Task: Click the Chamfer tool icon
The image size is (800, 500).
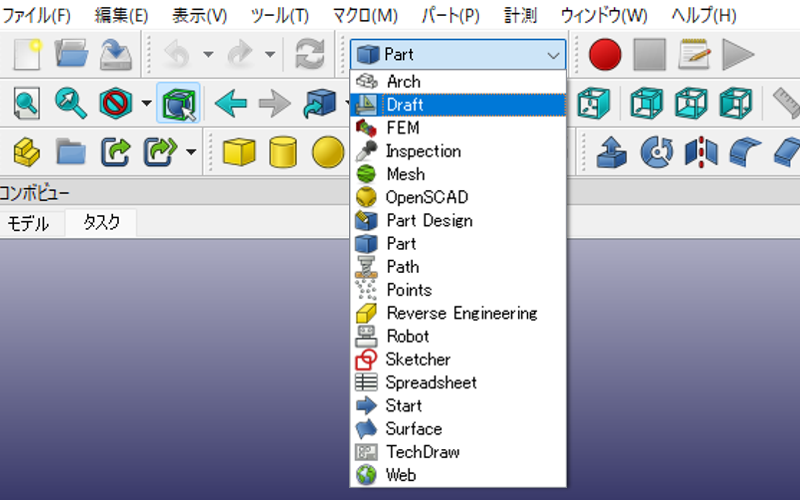Action: click(x=787, y=152)
